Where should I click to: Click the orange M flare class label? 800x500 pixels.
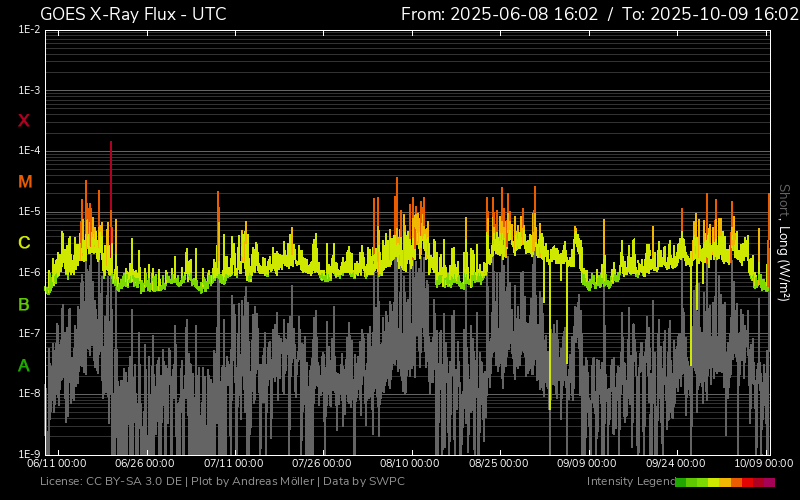point(25,182)
